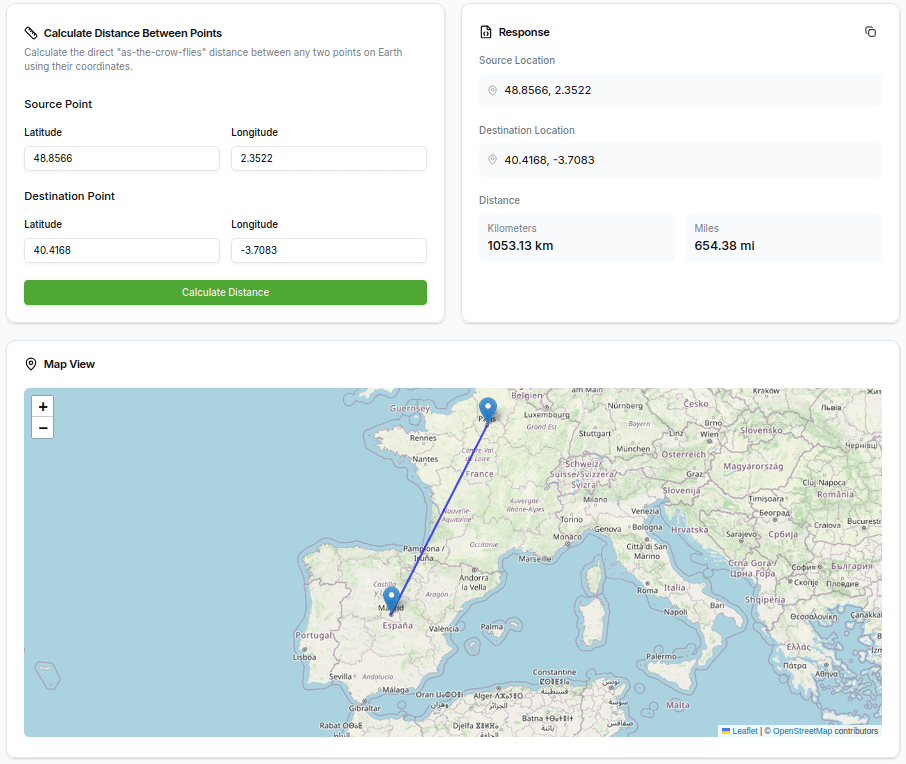Click the pin icon next to Map View
This screenshot has height=764, width=906.
(31, 364)
